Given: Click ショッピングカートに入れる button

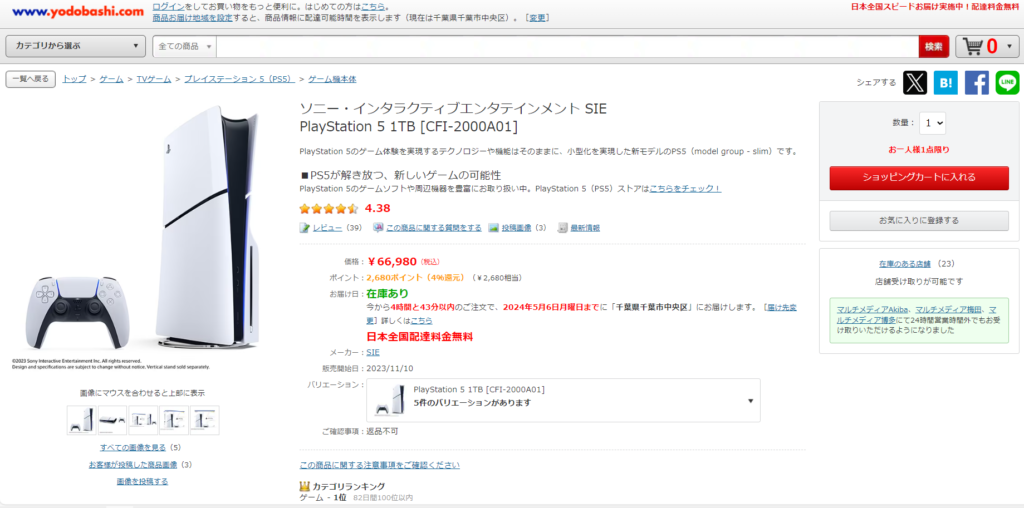Looking at the screenshot, I should [919, 178].
